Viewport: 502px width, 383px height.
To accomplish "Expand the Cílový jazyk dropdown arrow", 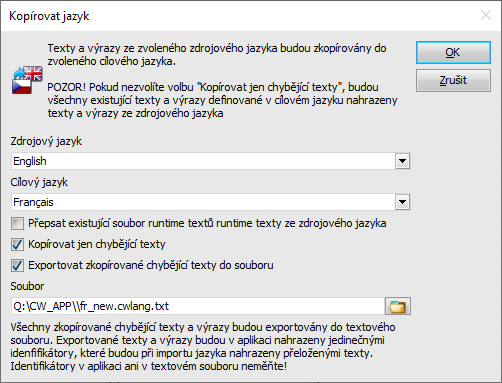I will [x=402, y=202].
